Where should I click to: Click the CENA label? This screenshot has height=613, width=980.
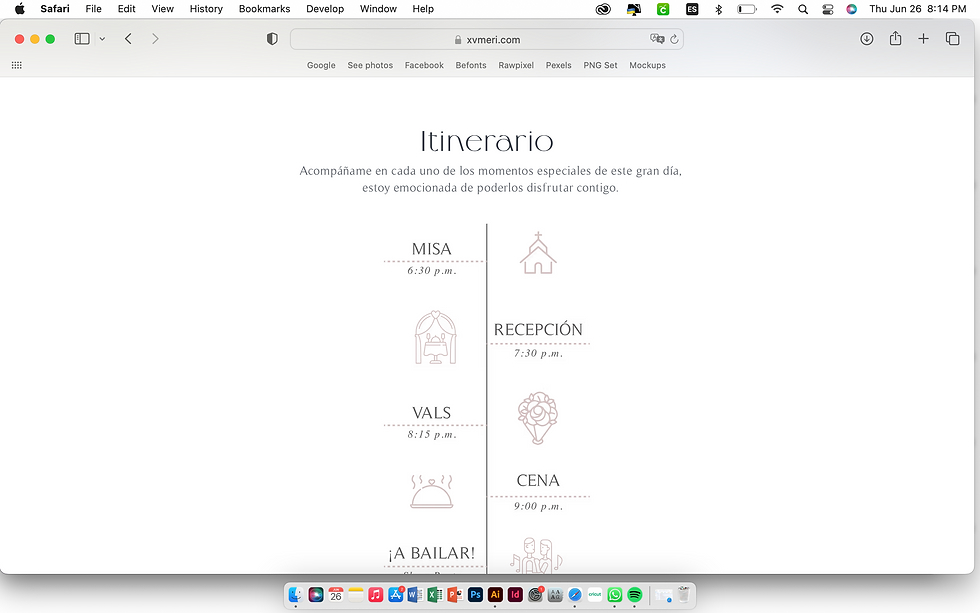[538, 481]
